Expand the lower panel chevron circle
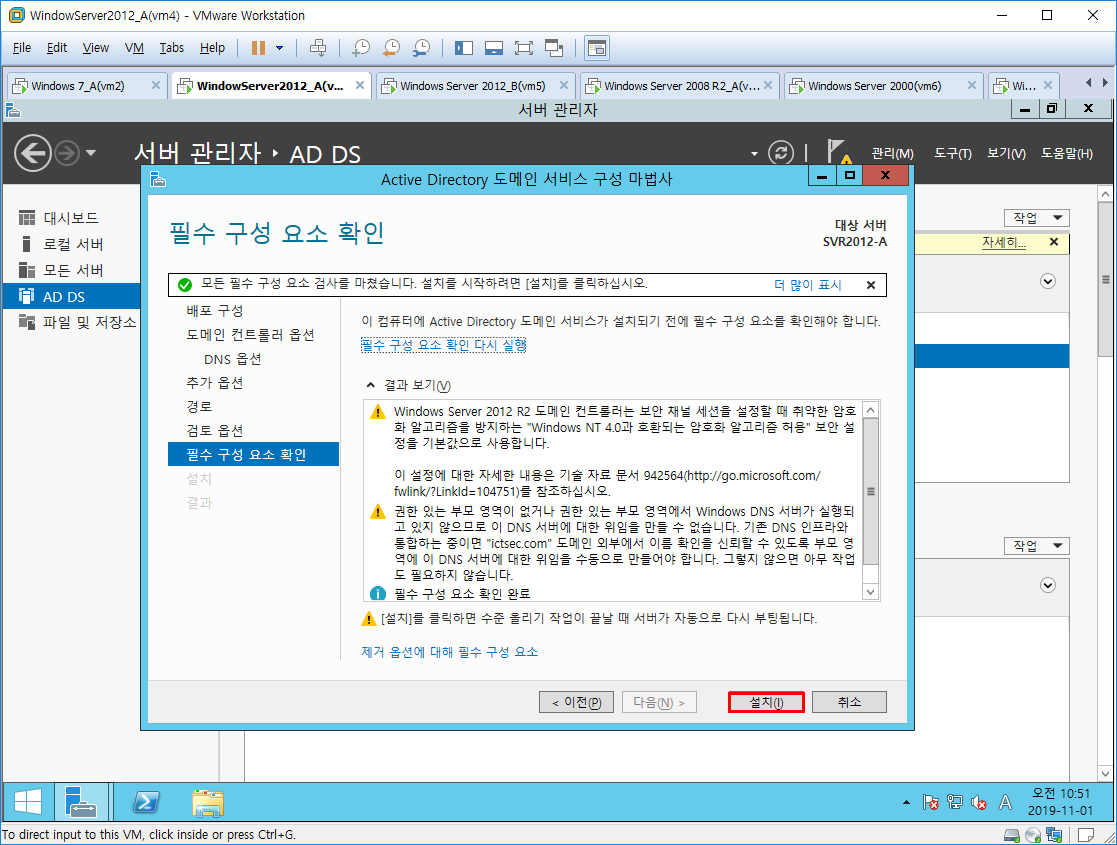 [1048, 585]
